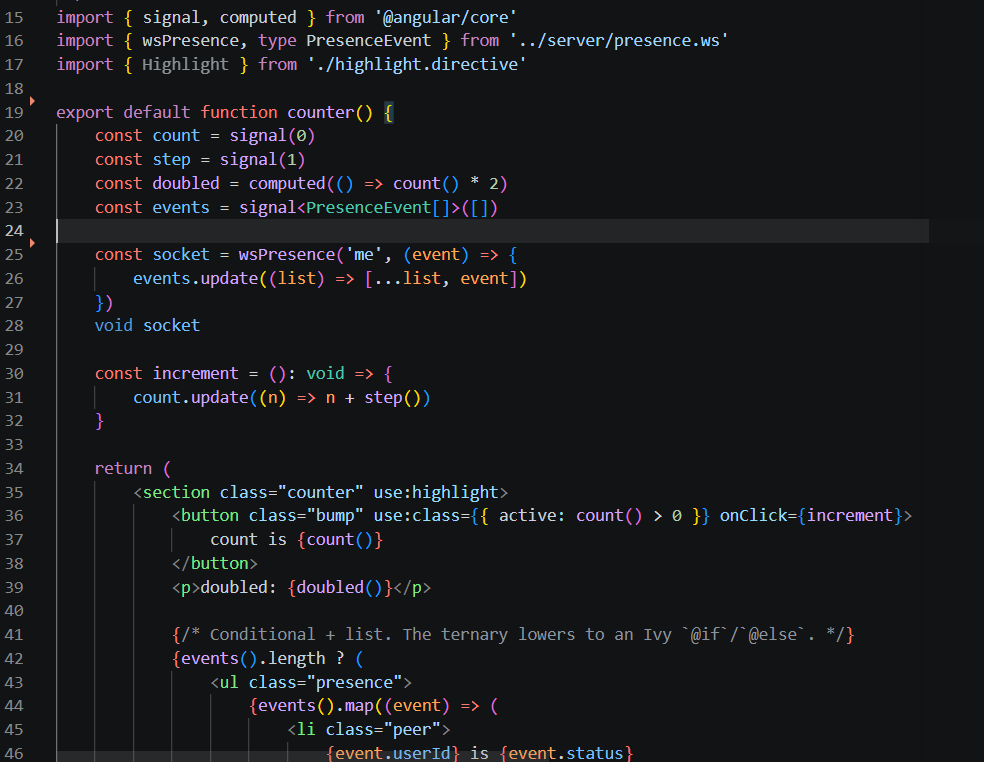Click the step variable declaration on line 21
Screen dimensions: 984x762
tap(171, 160)
